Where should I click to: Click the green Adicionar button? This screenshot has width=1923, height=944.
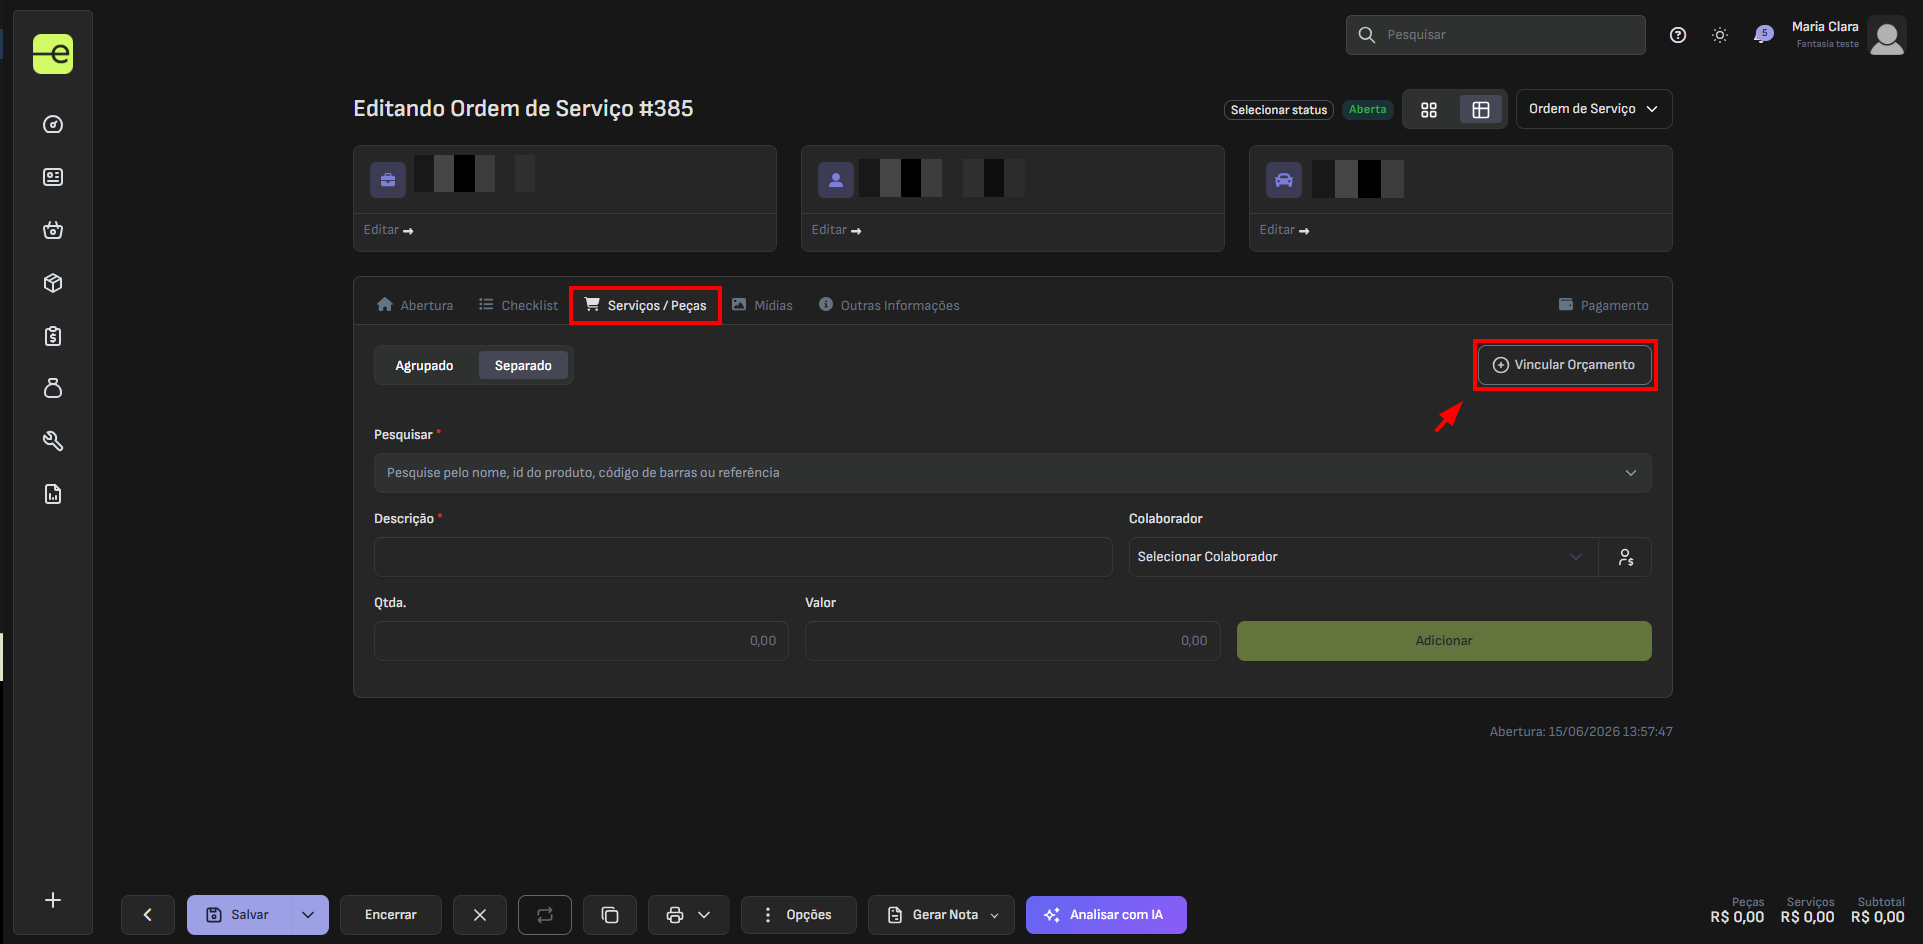click(1444, 641)
